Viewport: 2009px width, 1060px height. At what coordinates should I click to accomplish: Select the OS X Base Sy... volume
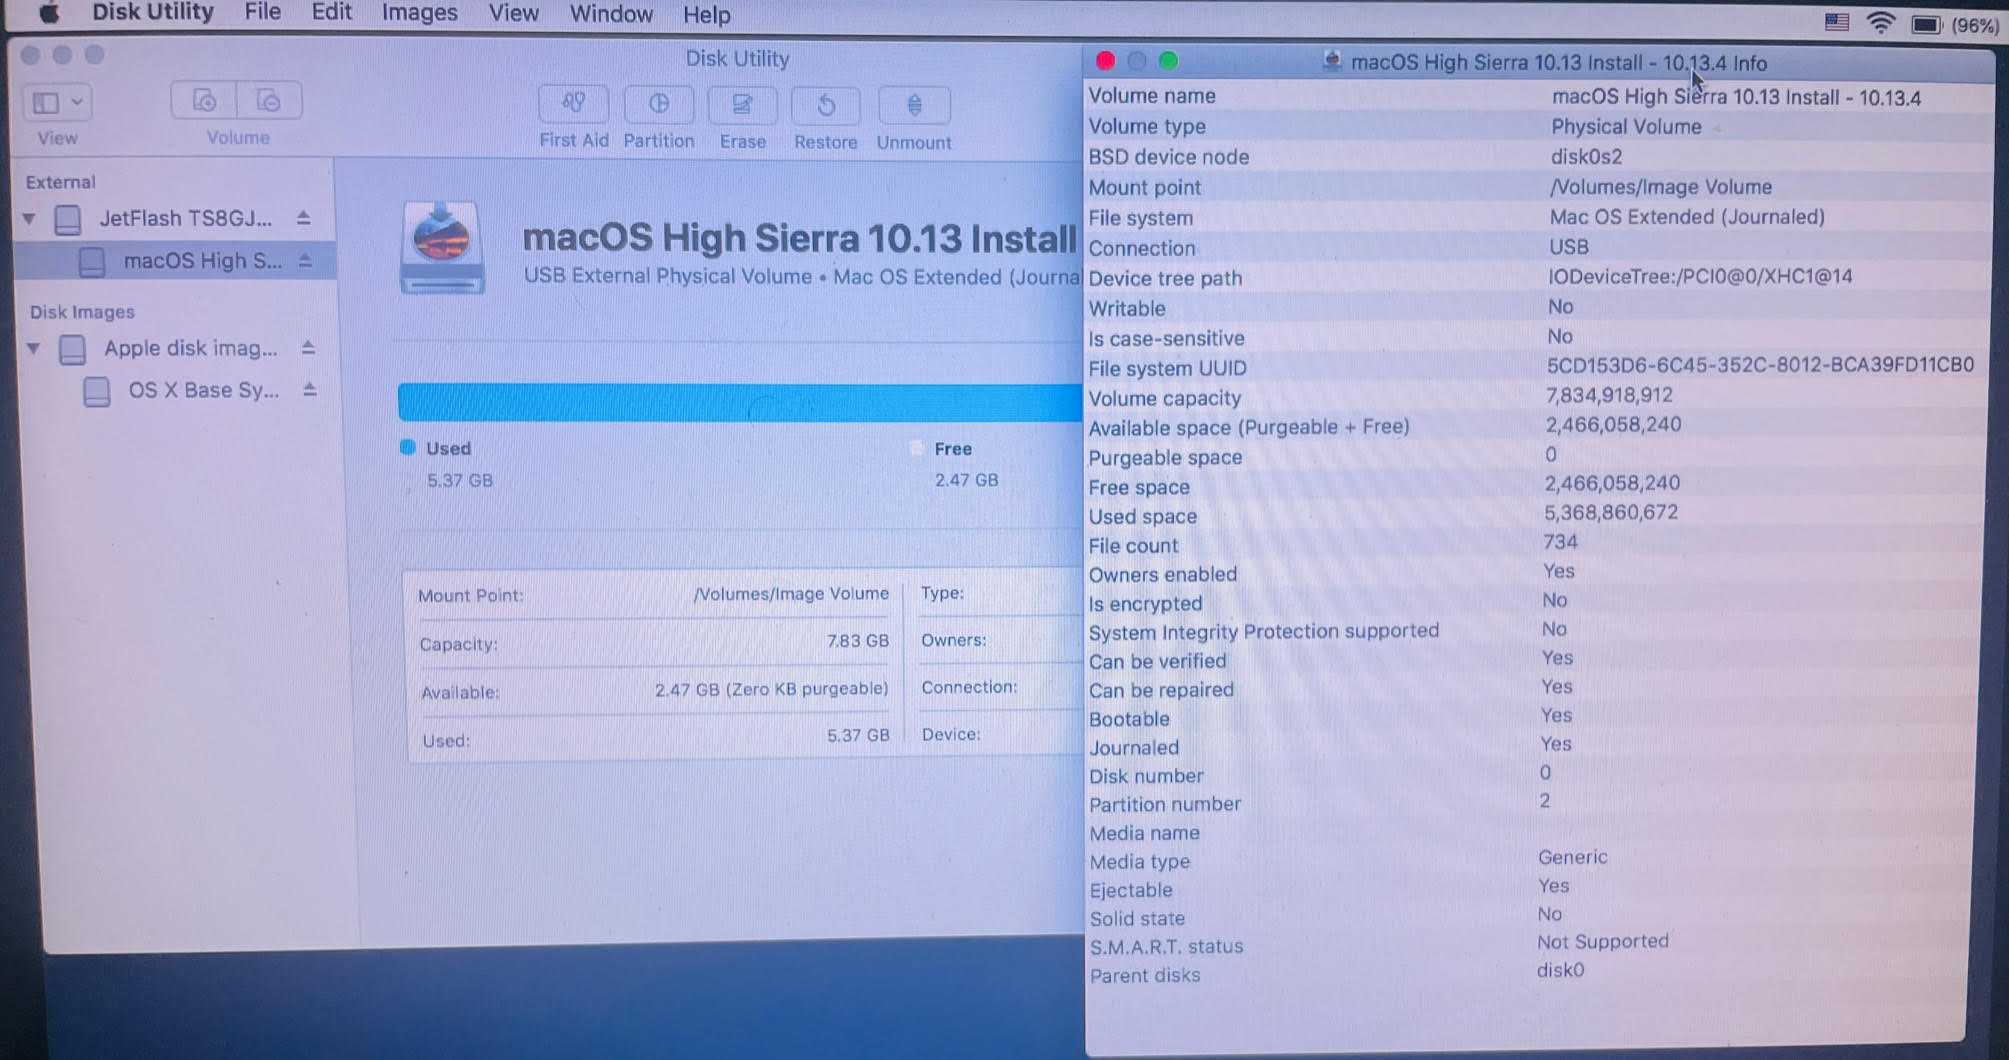point(203,390)
